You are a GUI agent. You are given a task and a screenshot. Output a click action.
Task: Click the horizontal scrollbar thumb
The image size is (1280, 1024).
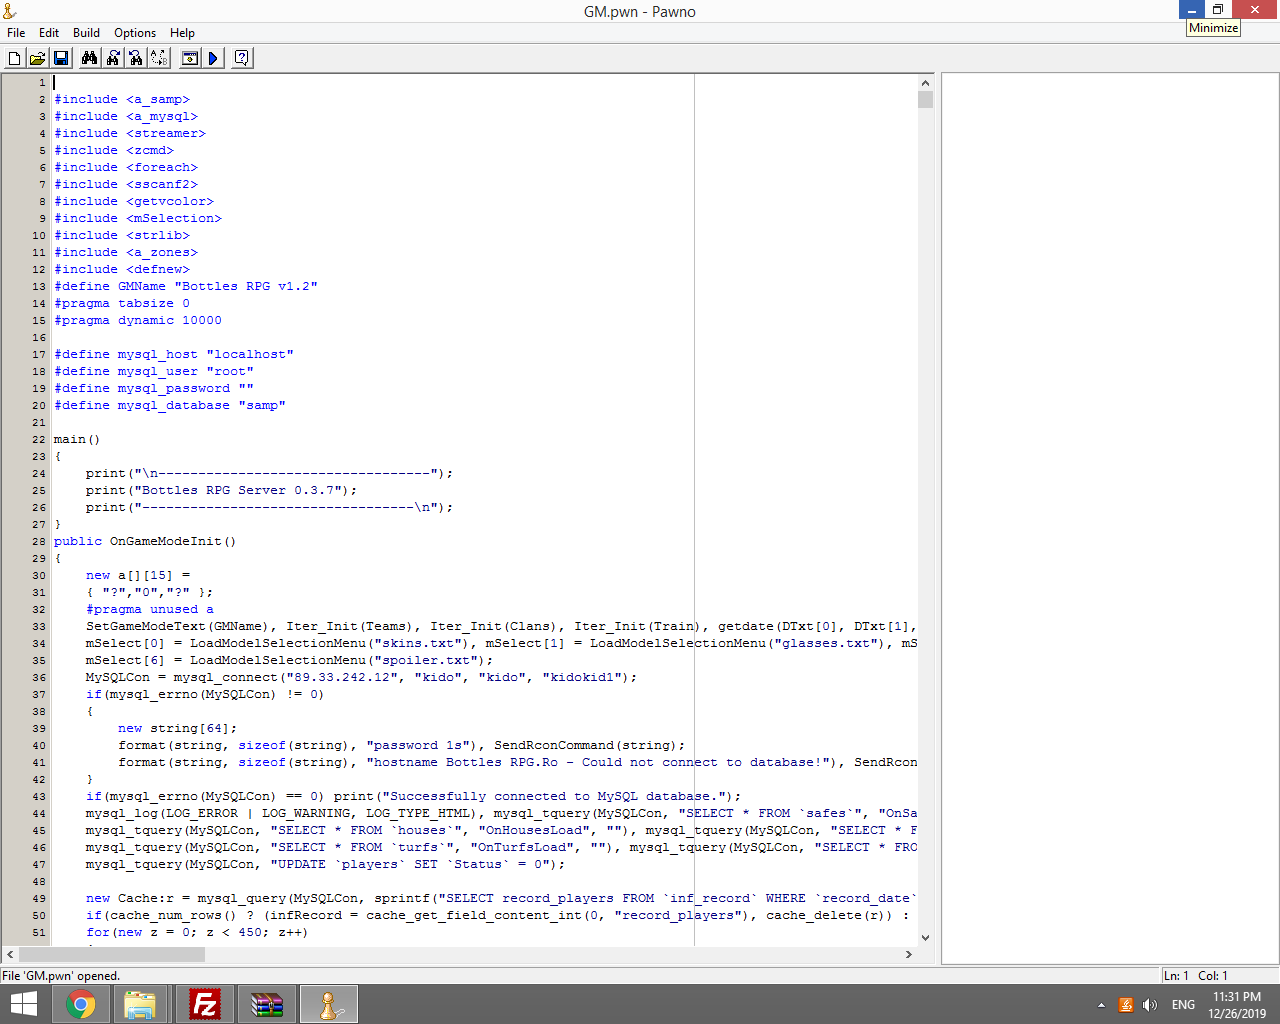pyautogui.click(x=111, y=954)
